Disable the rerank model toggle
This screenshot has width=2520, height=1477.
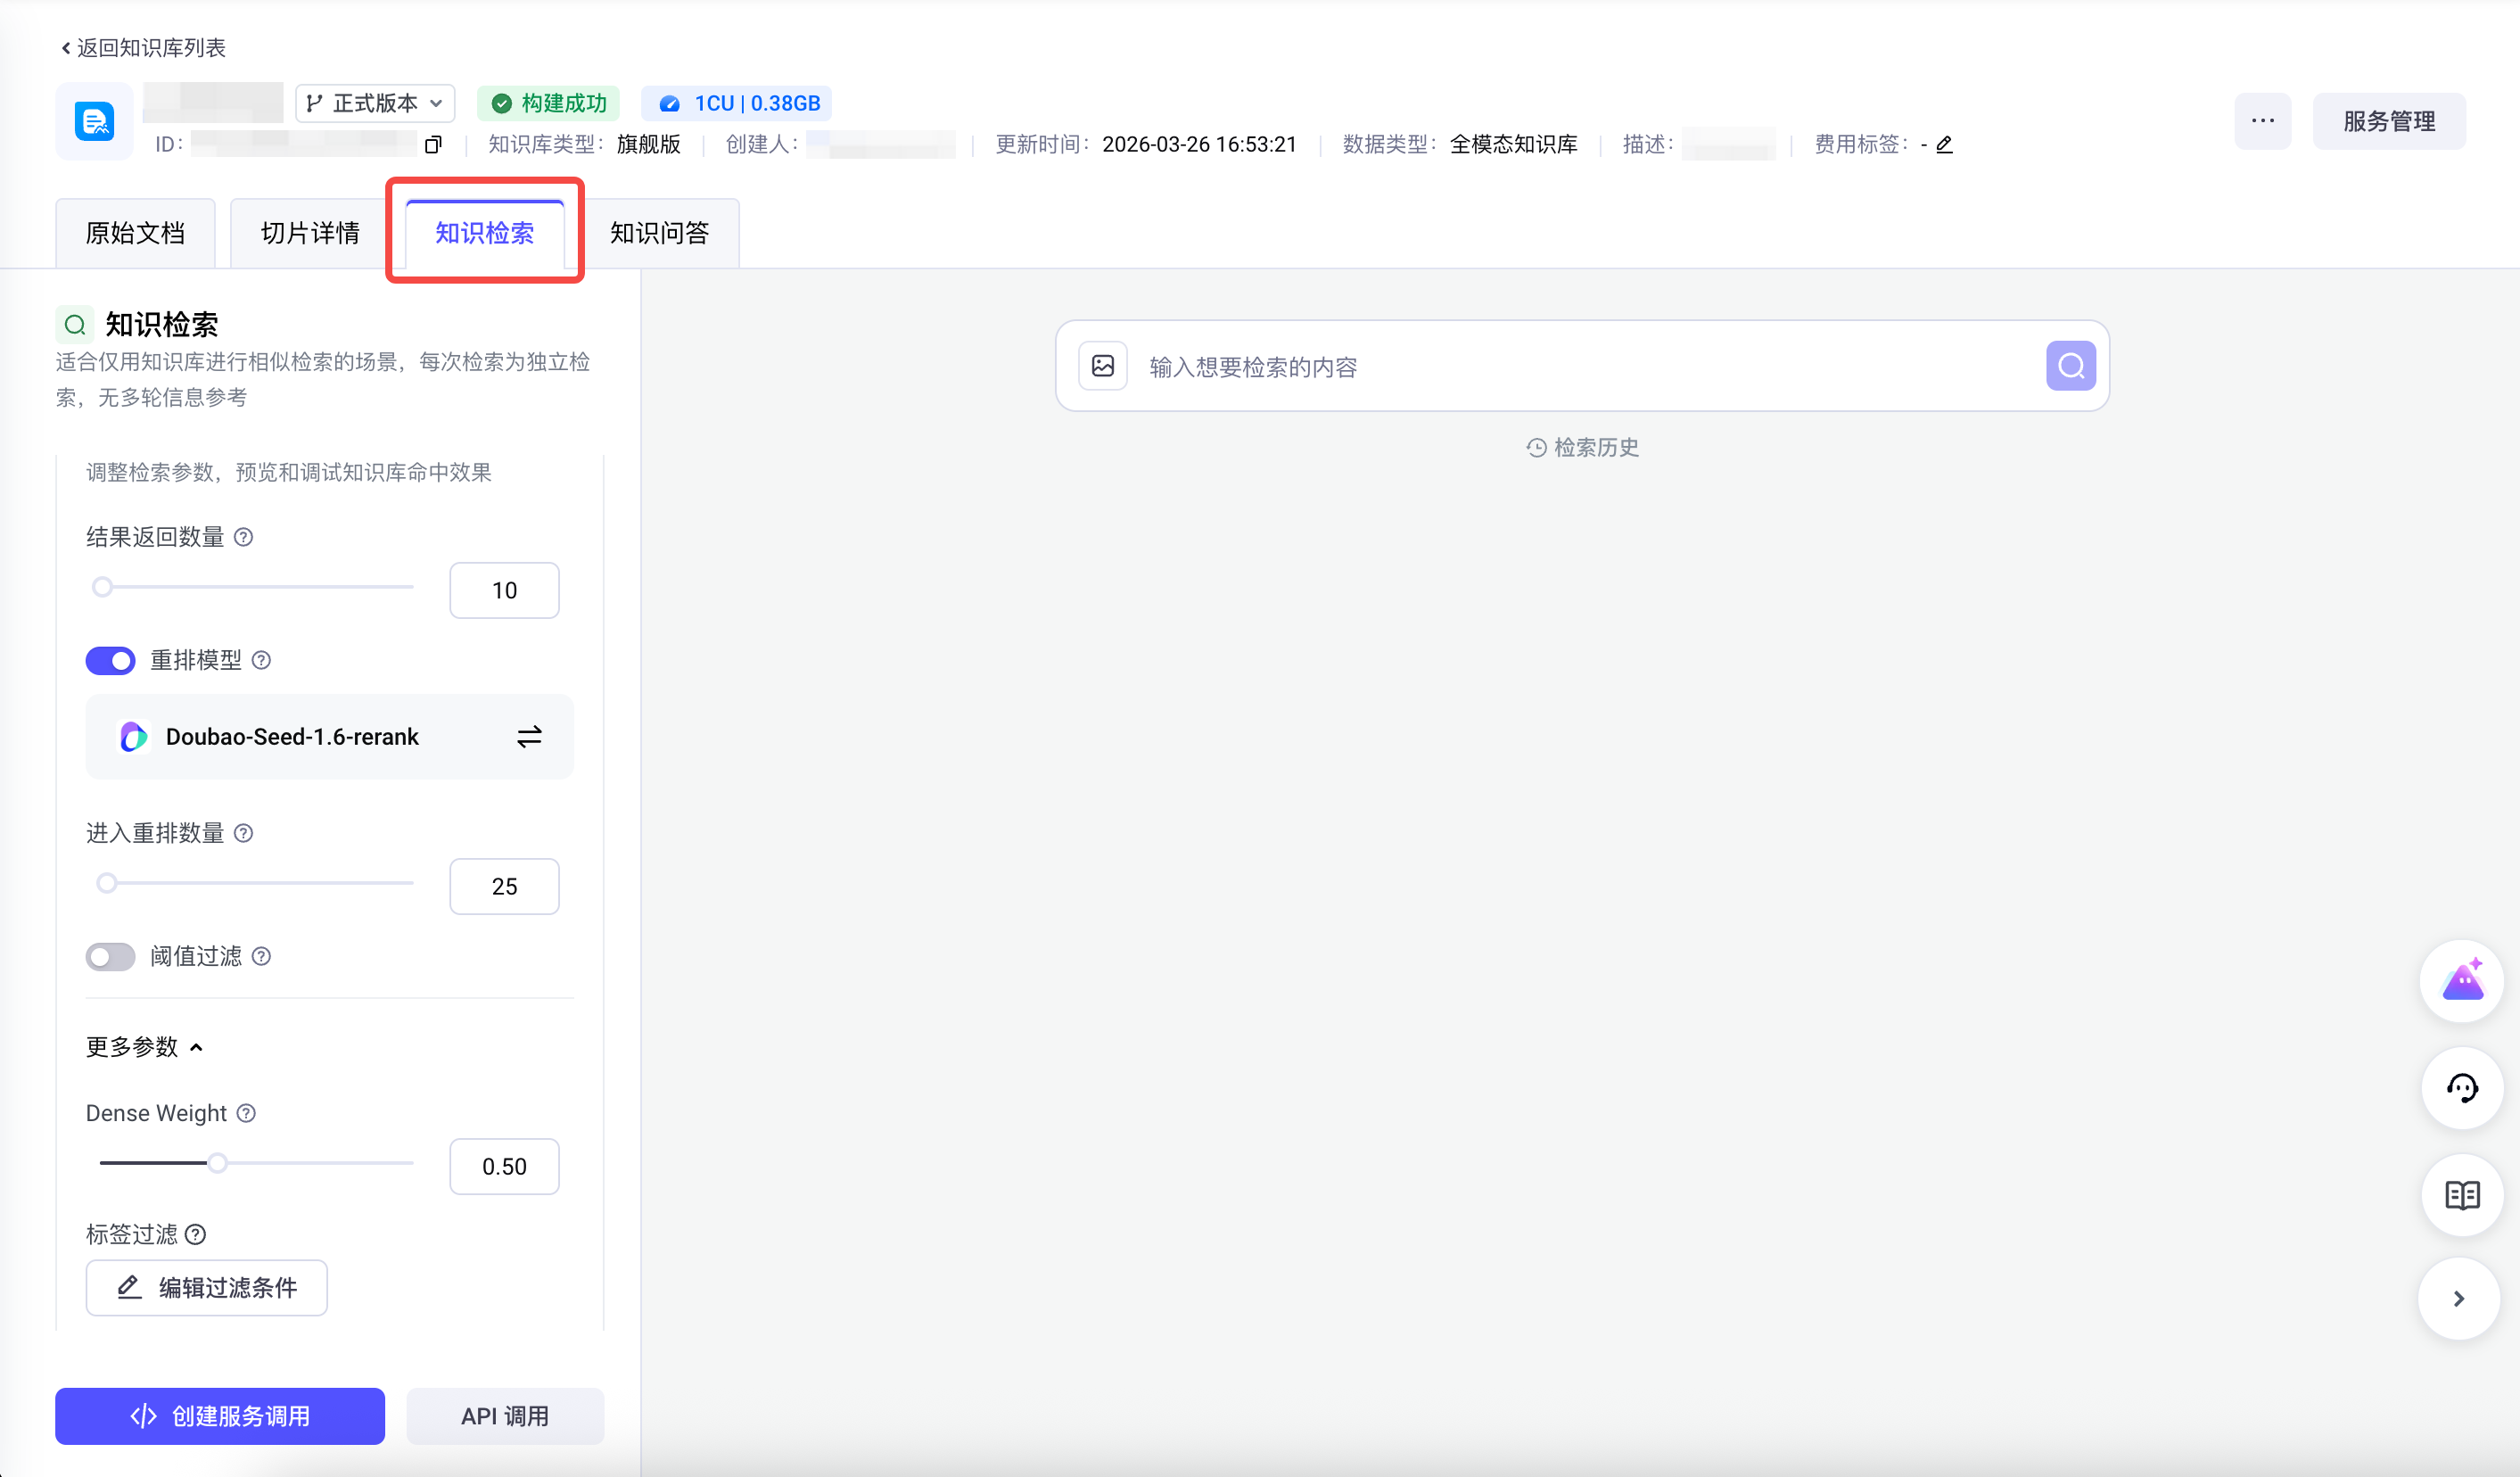tap(110, 660)
